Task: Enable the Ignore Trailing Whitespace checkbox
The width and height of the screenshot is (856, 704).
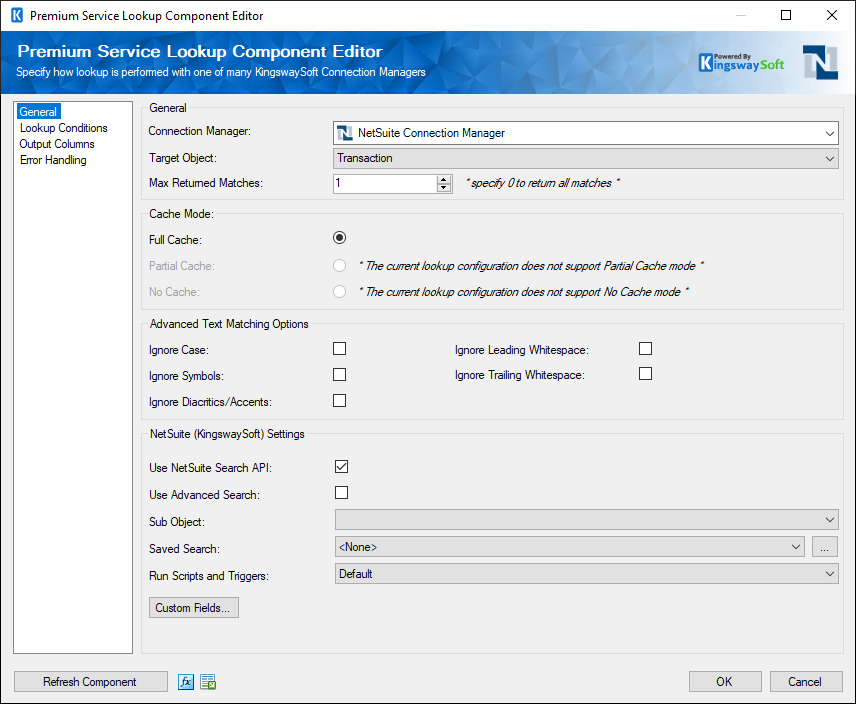Action: 645,374
